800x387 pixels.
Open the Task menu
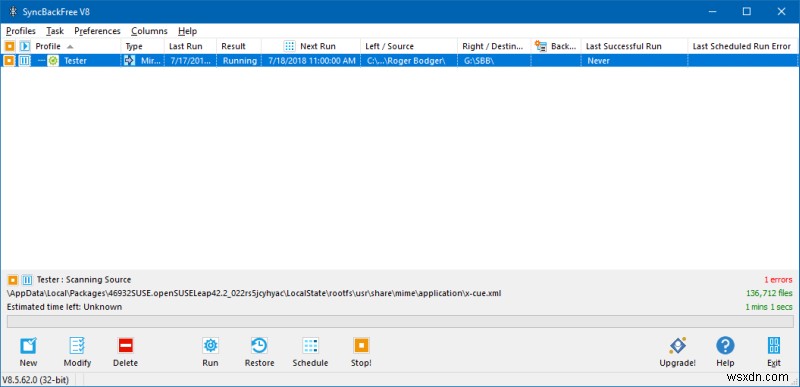55,31
